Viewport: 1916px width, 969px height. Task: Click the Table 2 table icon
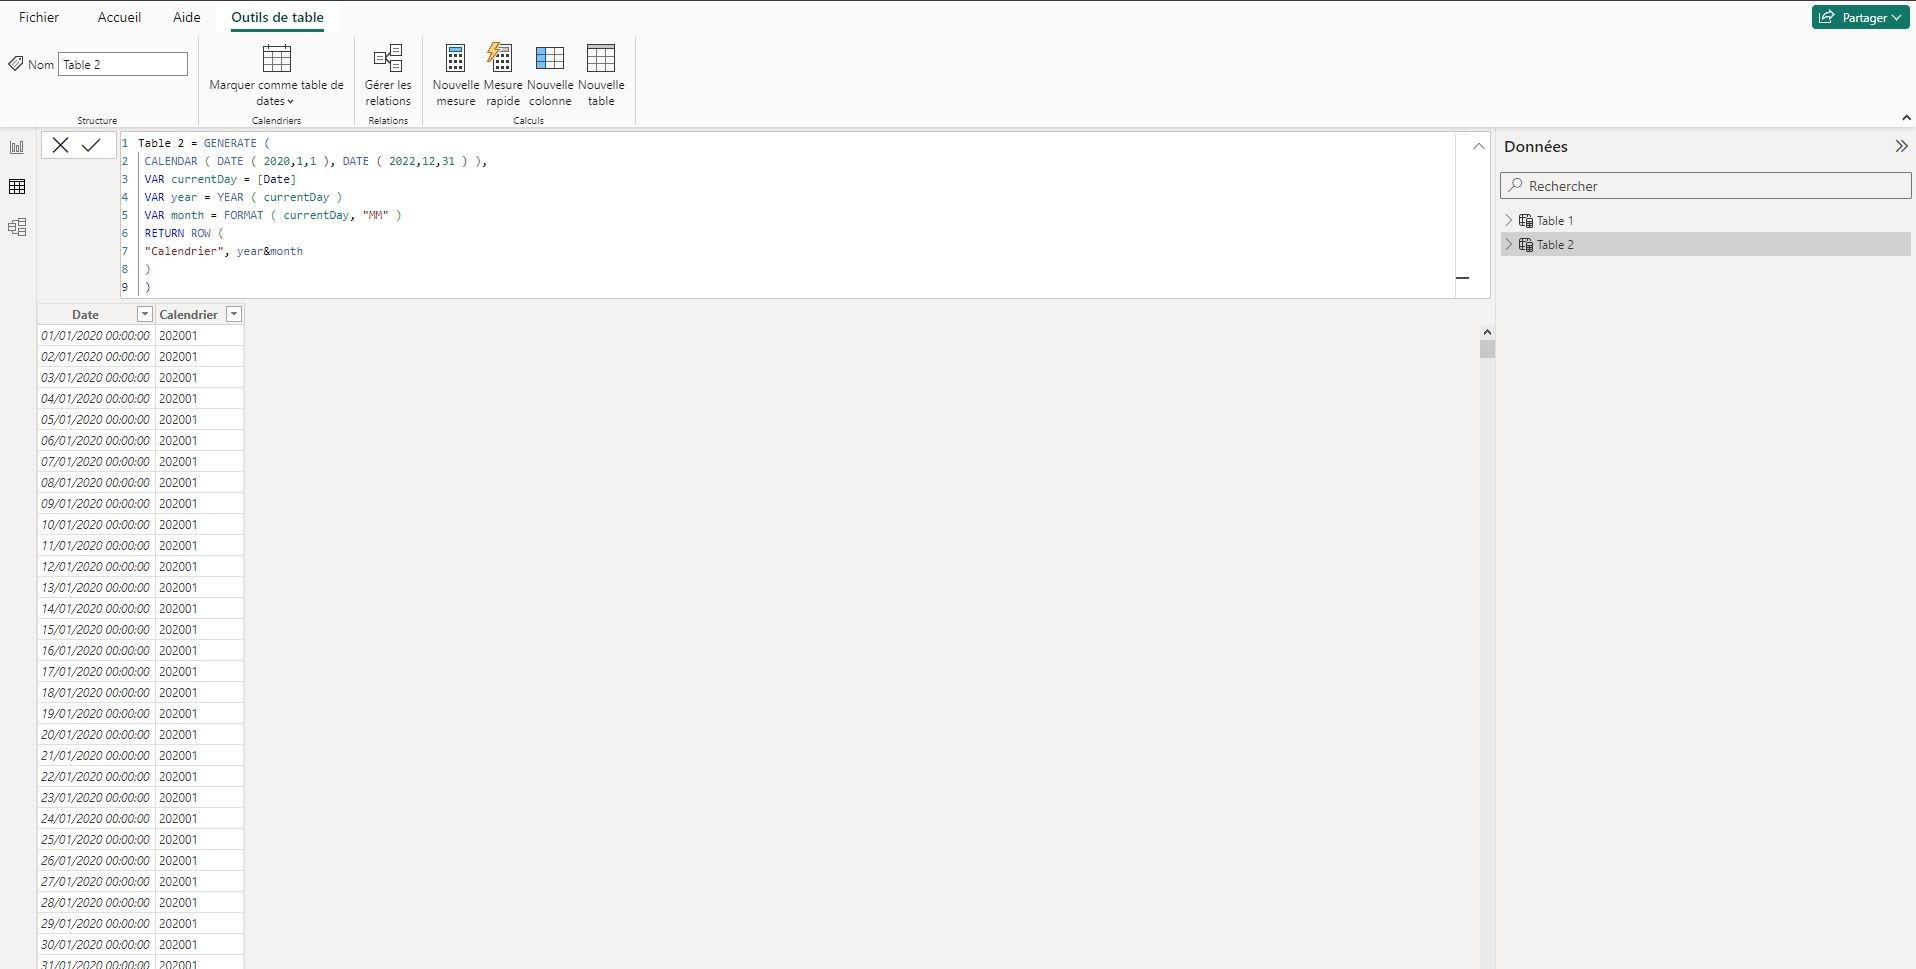pos(1526,244)
